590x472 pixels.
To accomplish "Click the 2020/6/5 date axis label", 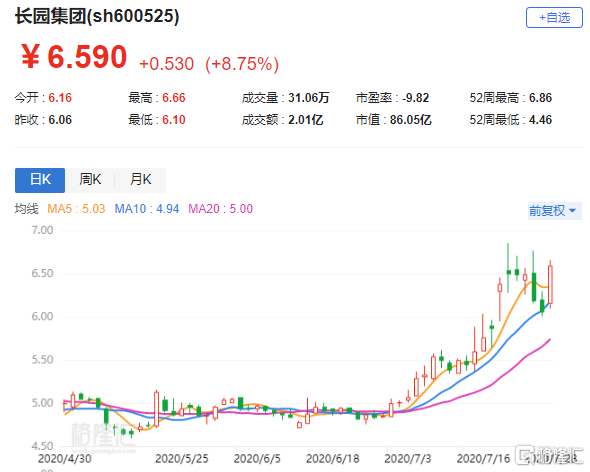I will click(x=257, y=458).
